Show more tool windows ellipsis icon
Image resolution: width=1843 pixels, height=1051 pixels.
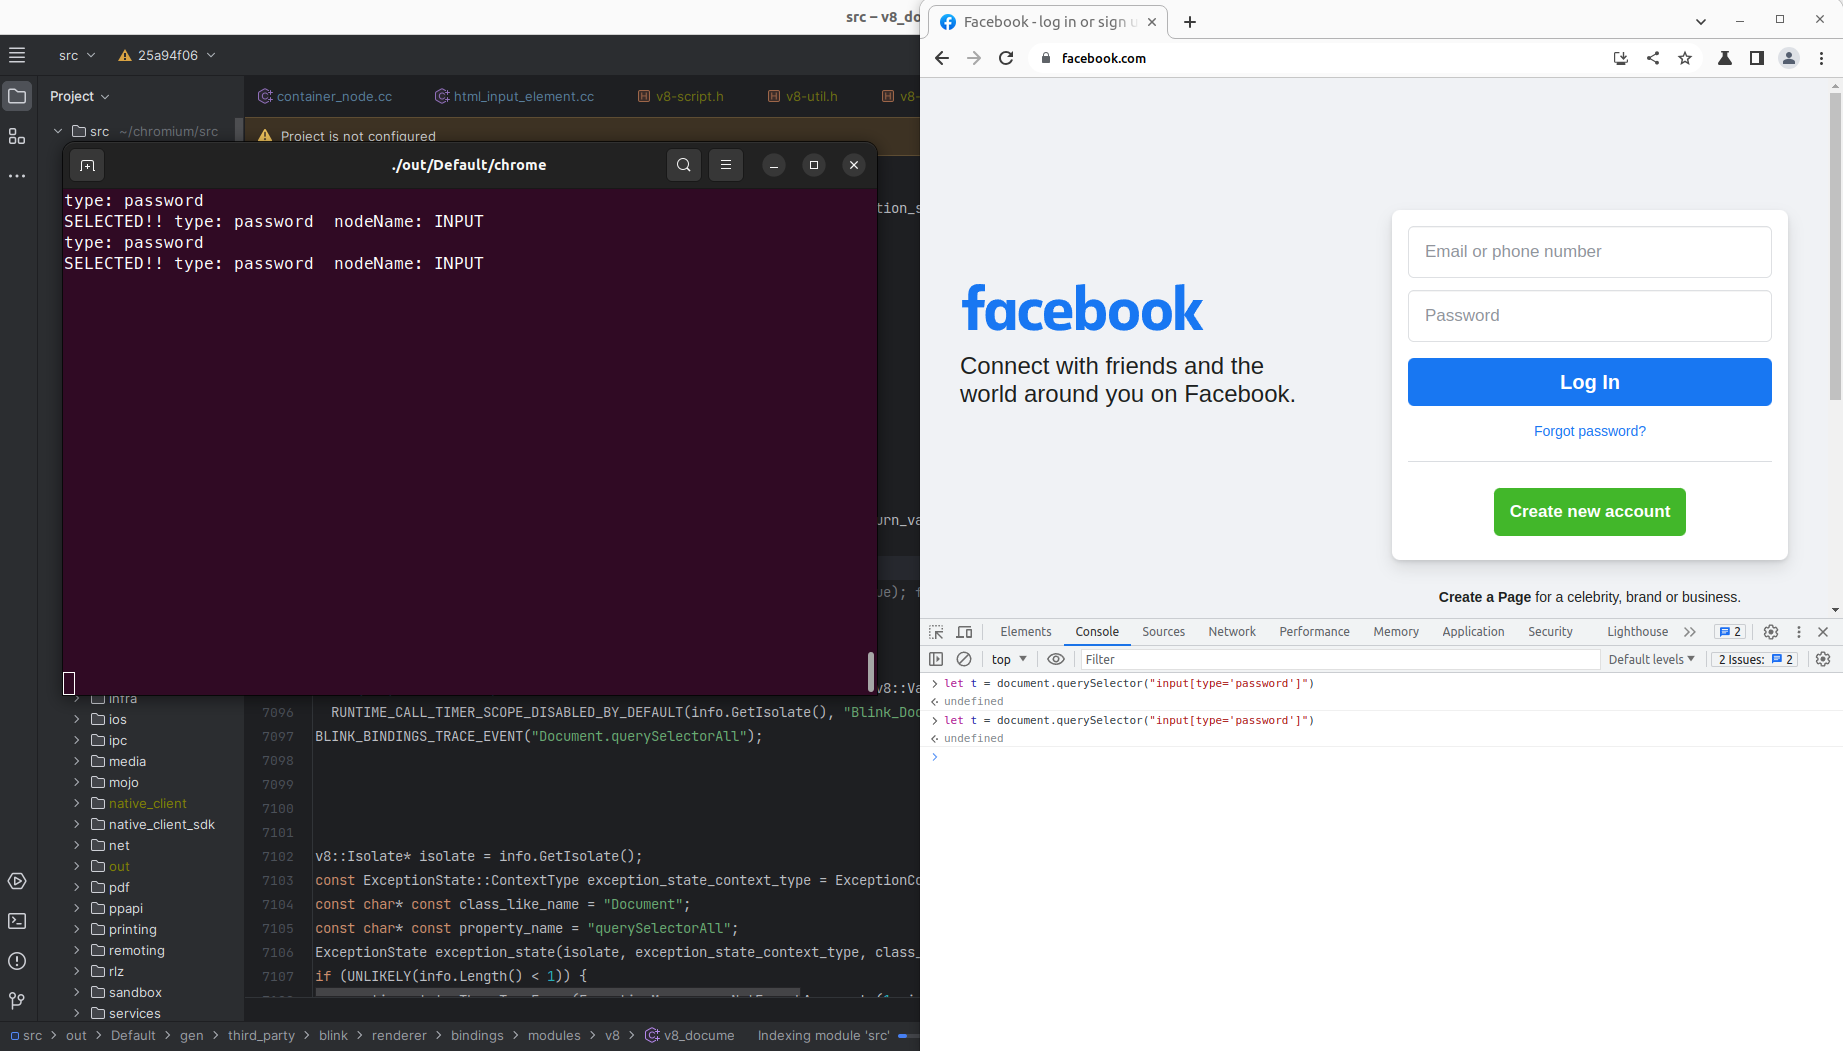click(x=17, y=176)
